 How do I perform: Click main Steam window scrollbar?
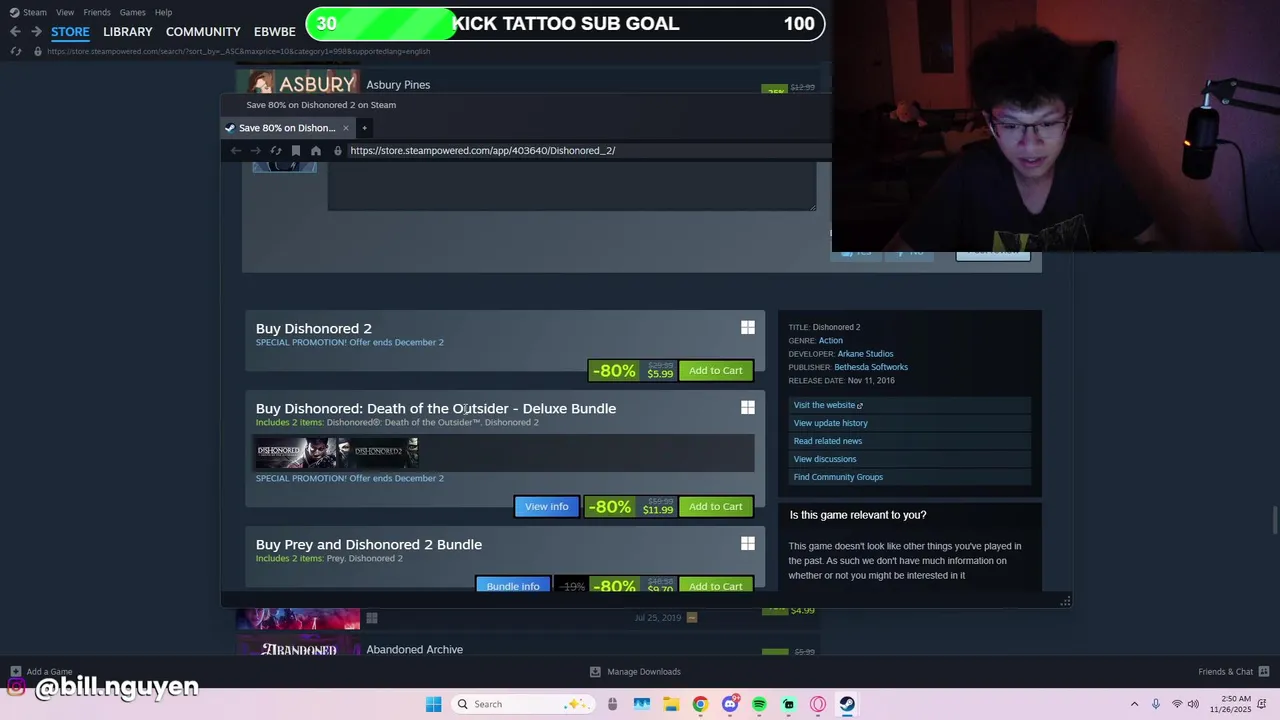point(1275,522)
